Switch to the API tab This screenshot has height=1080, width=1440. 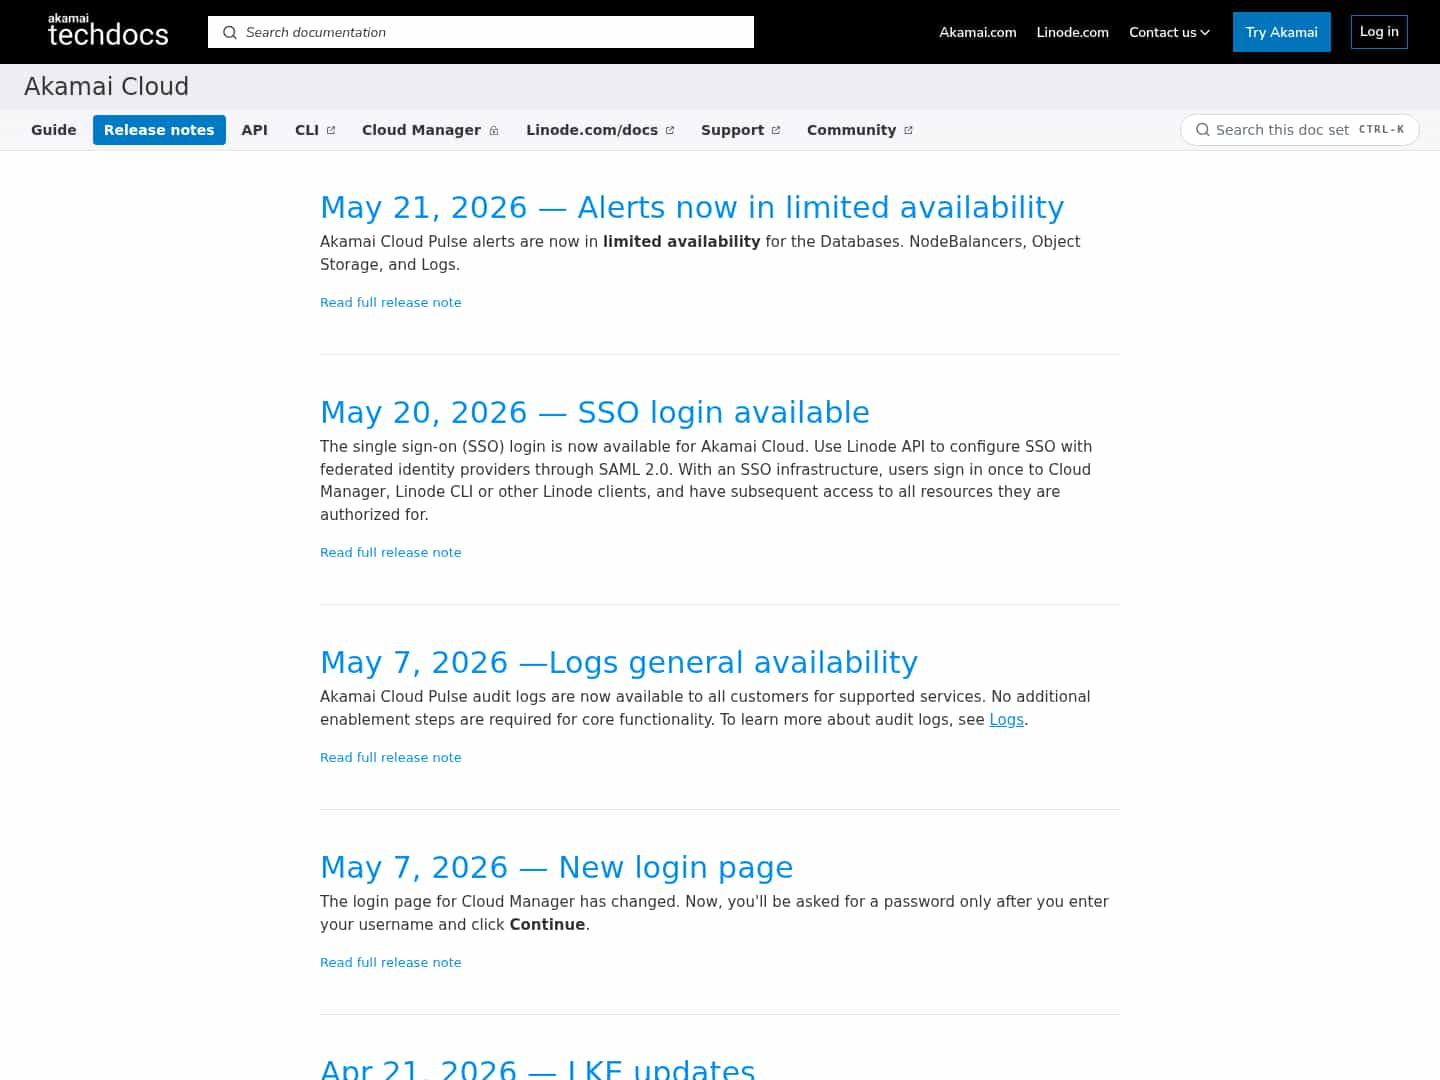tap(255, 130)
